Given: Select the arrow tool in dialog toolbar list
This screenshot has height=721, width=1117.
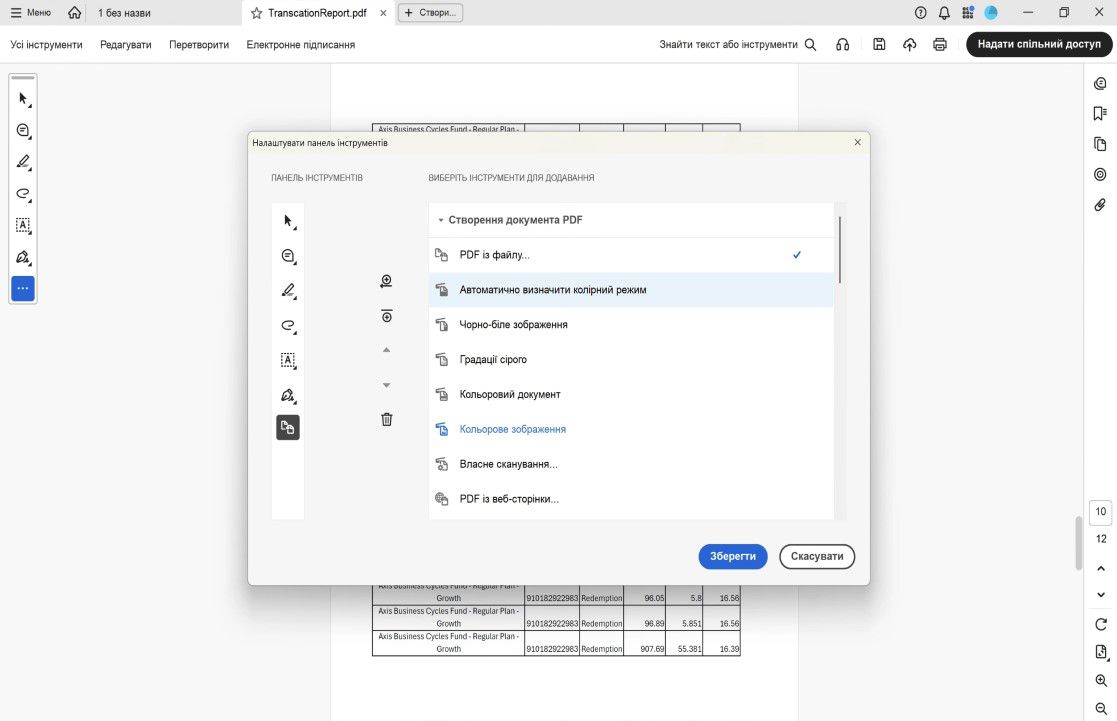Looking at the screenshot, I should [288, 221].
